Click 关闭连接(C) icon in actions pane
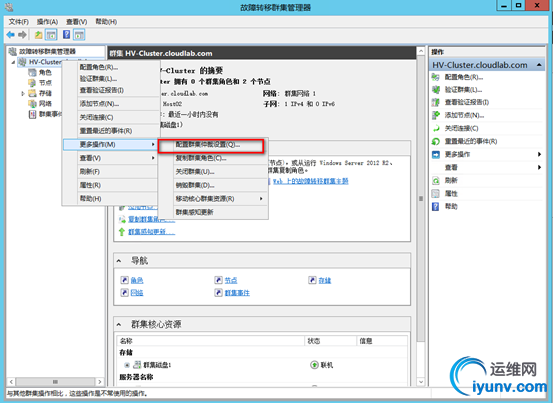The width and height of the screenshot is (553, 403). click(436, 128)
